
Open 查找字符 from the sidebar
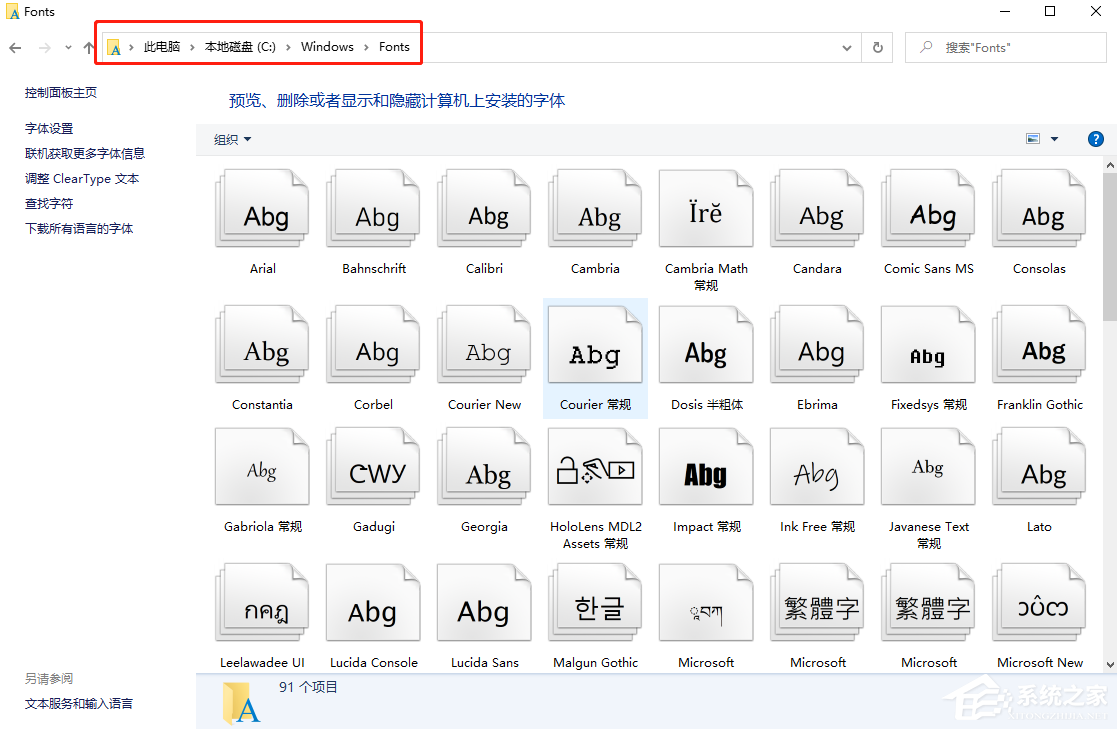(49, 203)
